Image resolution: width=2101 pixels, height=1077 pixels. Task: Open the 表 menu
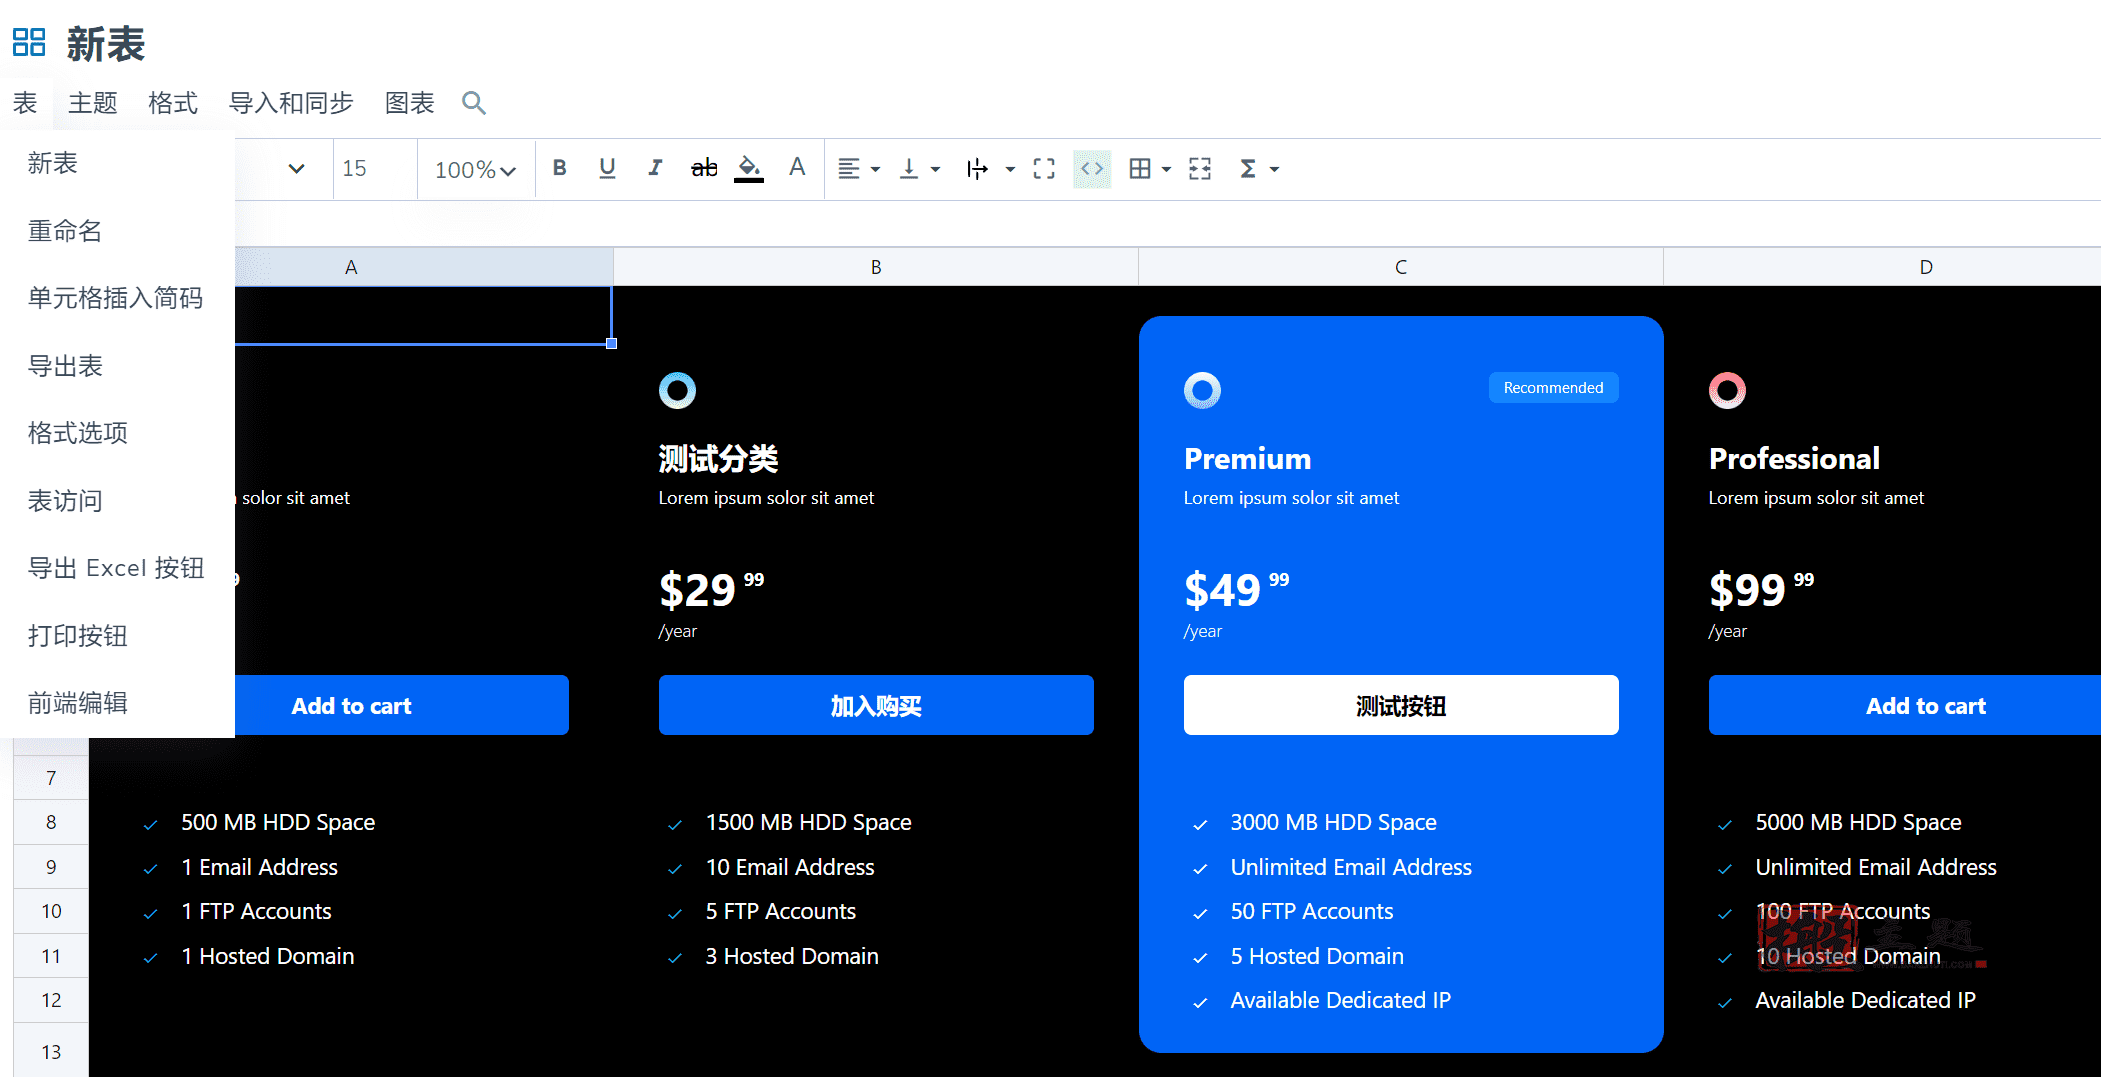click(25, 103)
